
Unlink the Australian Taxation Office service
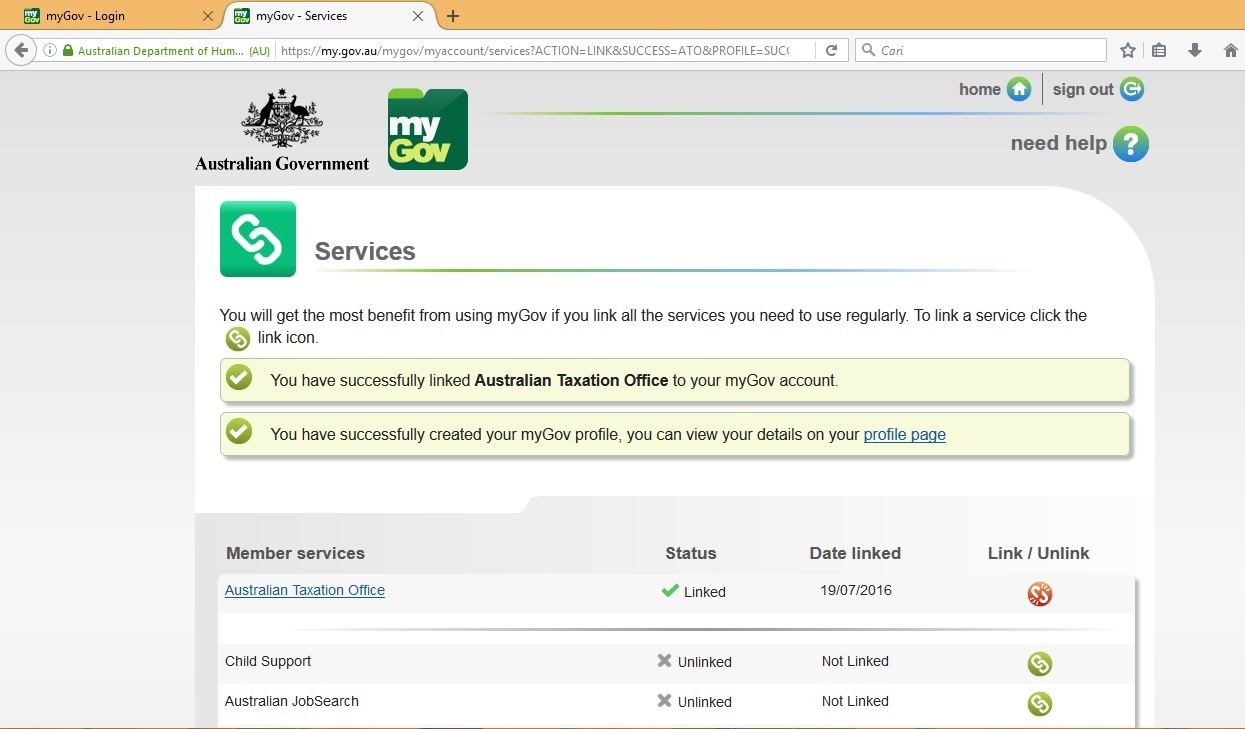point(1038,593)
